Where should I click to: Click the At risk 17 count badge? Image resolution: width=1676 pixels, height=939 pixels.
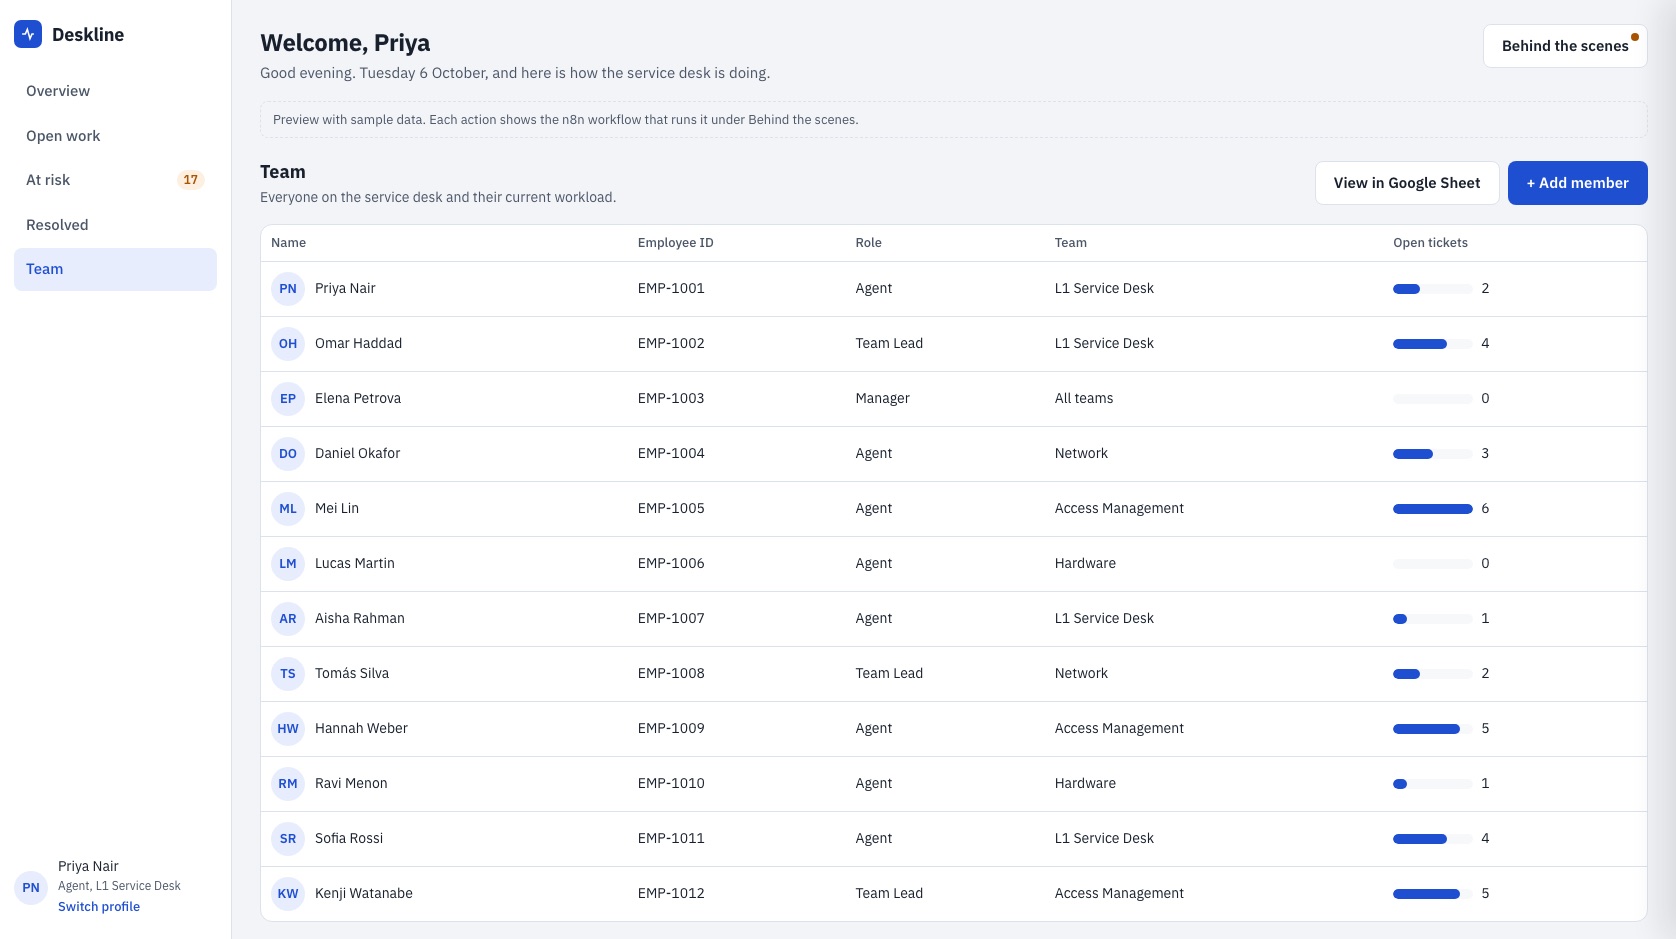190,180
